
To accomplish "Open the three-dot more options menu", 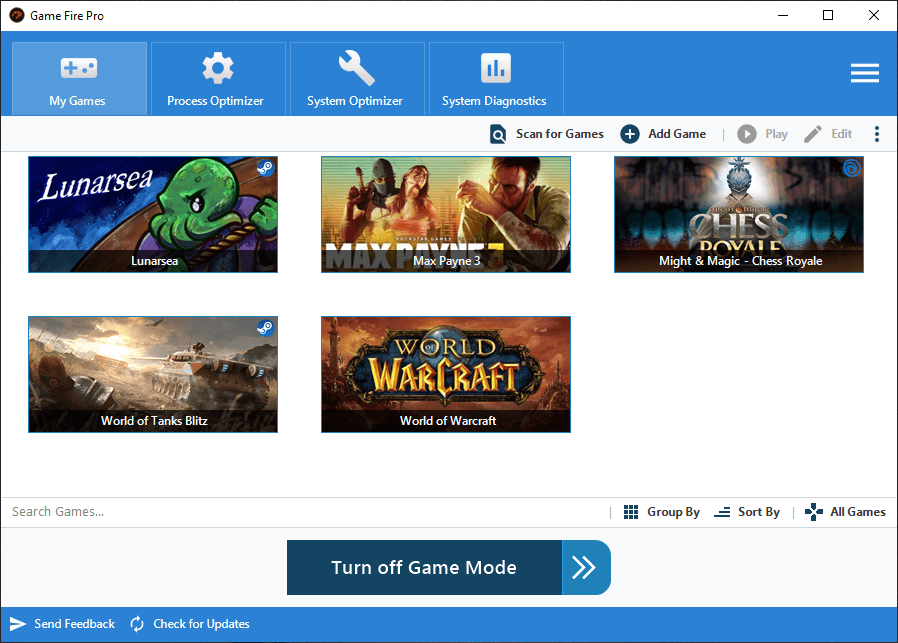I will click(x=877, y=134).
